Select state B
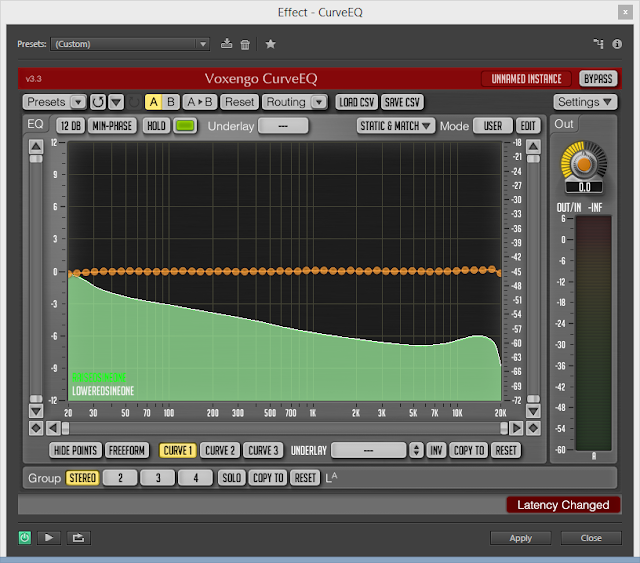Viewport: 640px width, 563px height. pos(171,102)
